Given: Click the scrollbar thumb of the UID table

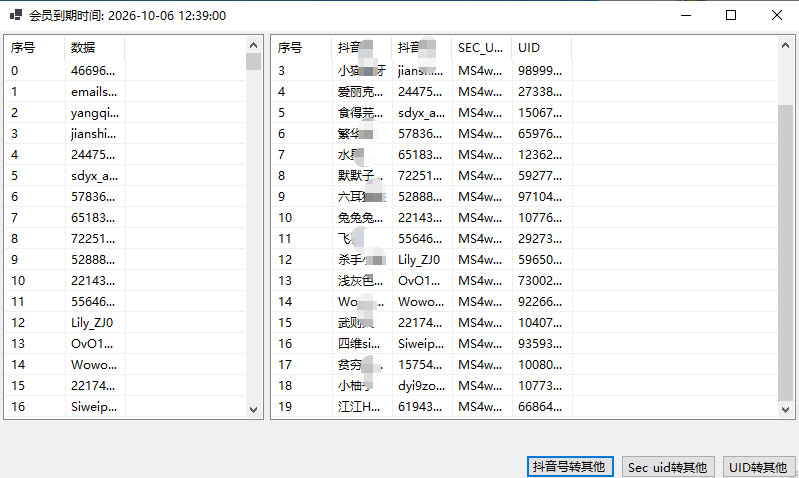Looking at the screenshot, I should (x=786, y=250).
